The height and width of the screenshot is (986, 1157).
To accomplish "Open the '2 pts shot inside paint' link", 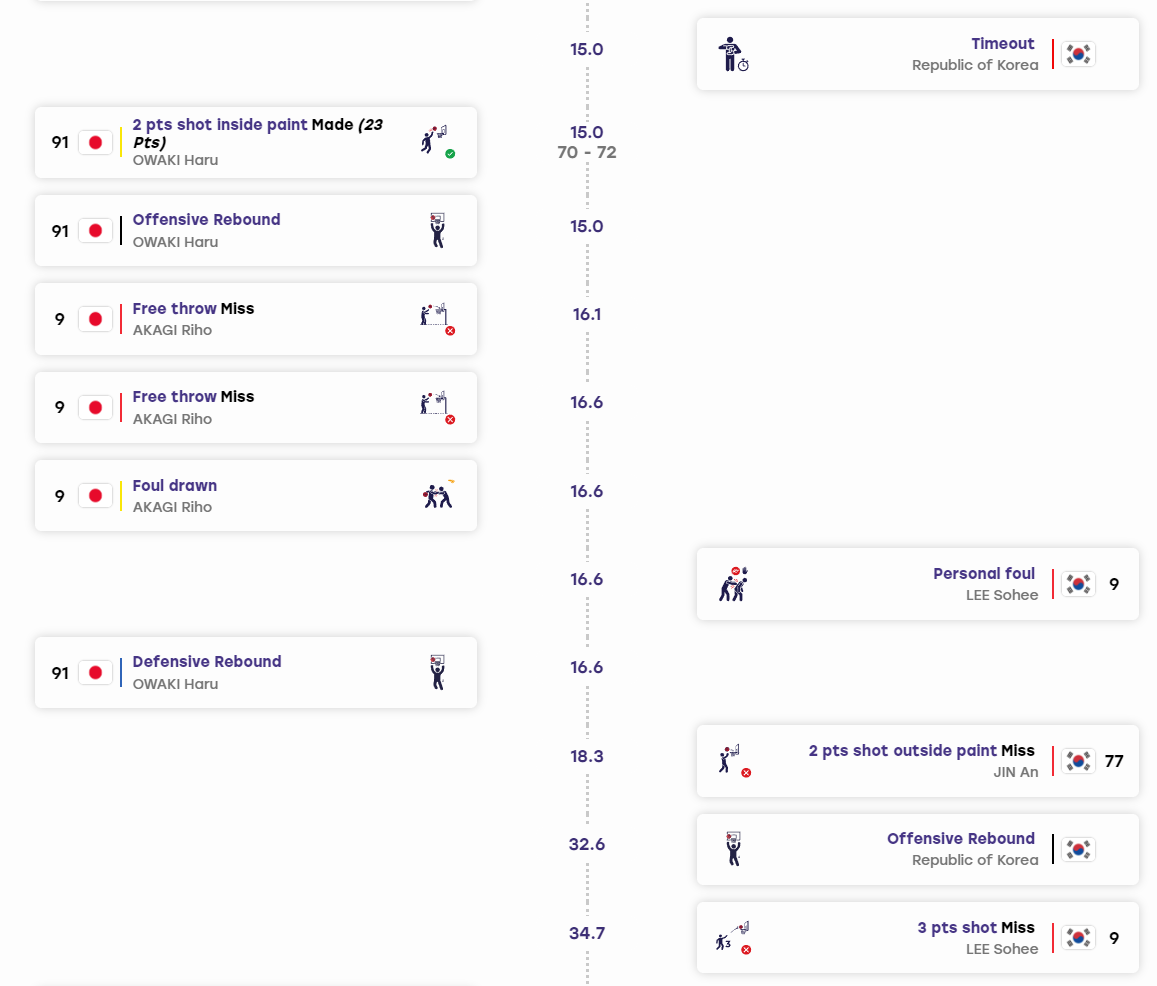I will coord(220,125).
